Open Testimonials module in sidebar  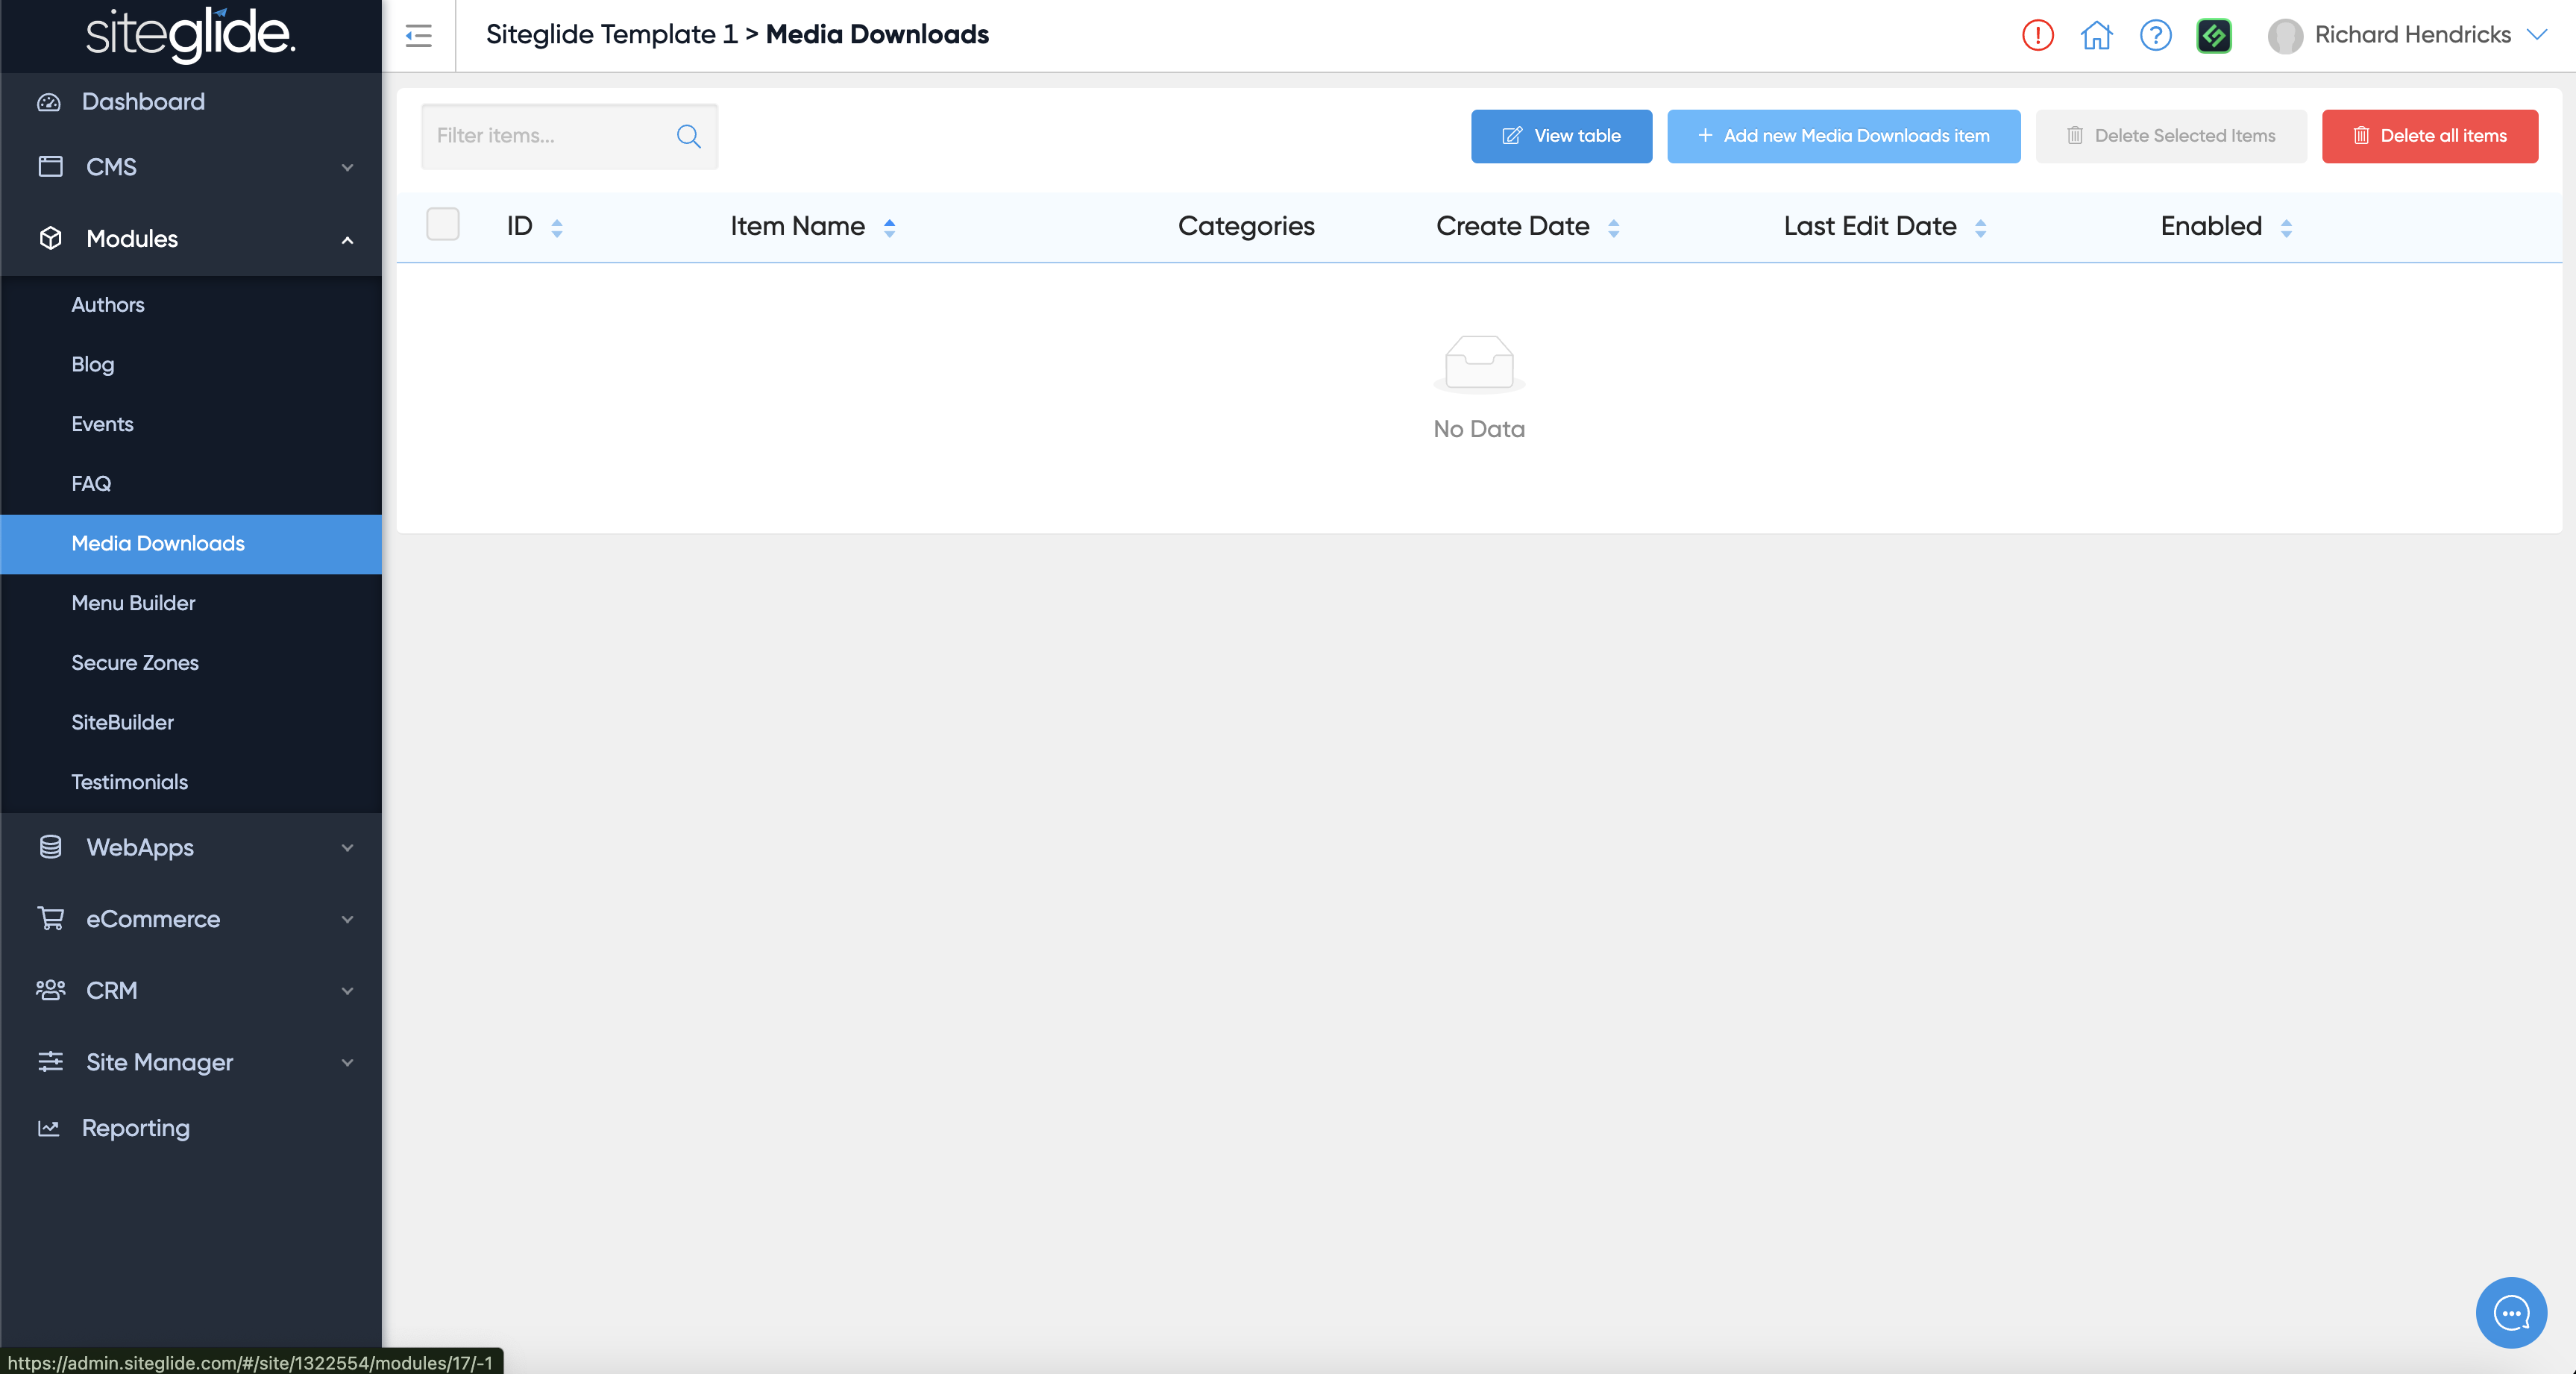point(129,782)
